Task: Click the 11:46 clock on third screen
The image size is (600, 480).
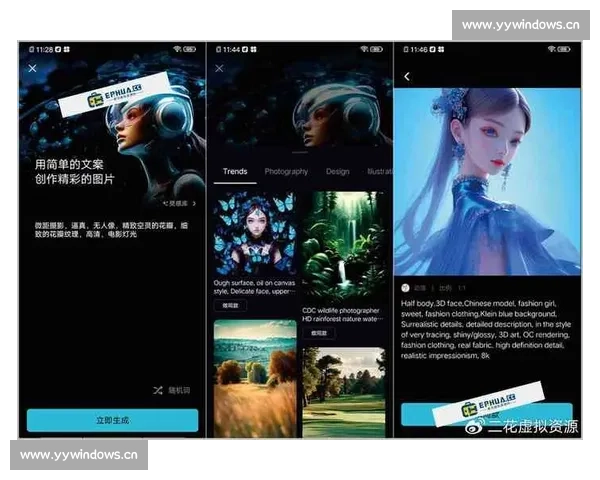Action: tap(419, 49)
